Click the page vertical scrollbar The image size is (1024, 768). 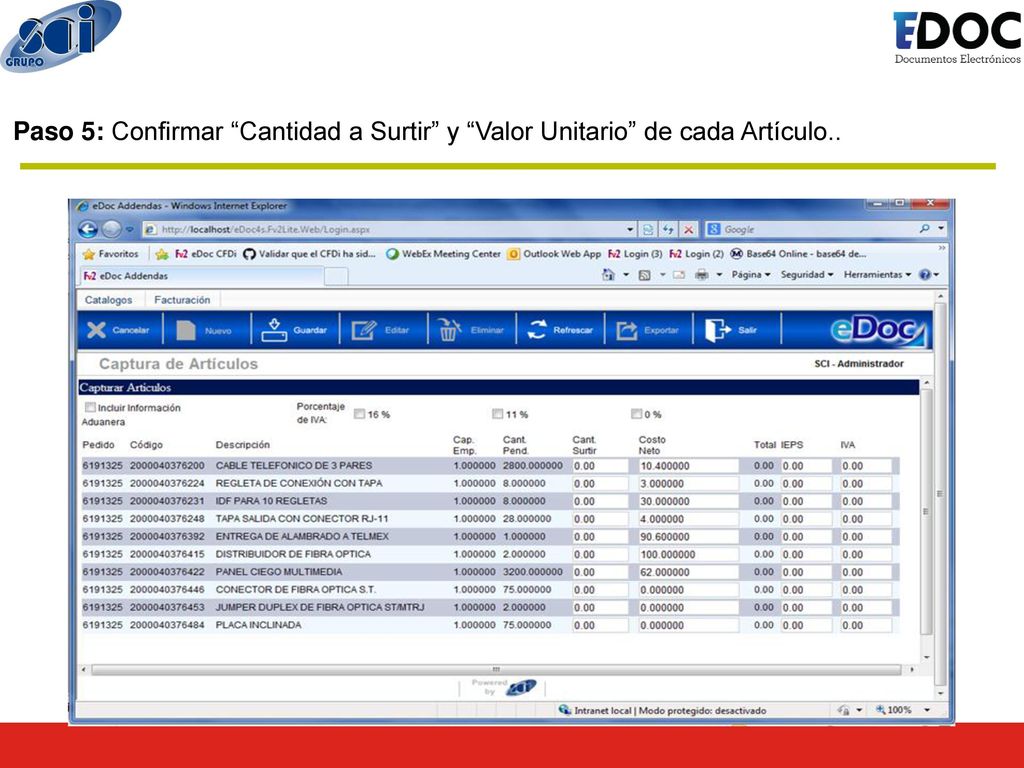[940, 494]
